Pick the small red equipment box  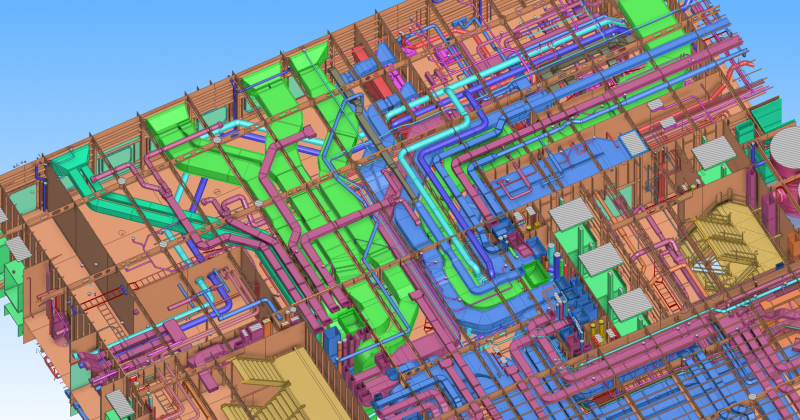[361, 54]
